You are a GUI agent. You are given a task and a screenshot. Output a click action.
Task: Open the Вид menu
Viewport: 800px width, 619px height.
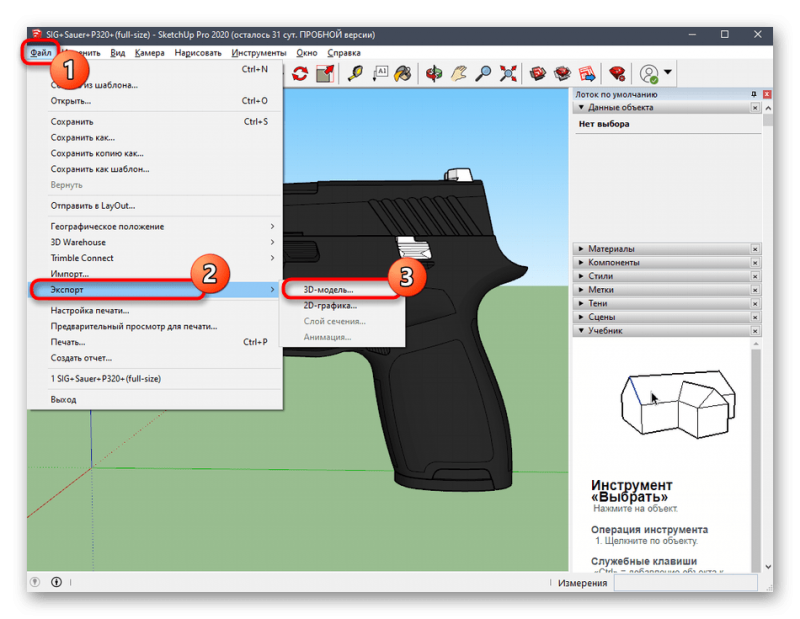click(118, 53)
